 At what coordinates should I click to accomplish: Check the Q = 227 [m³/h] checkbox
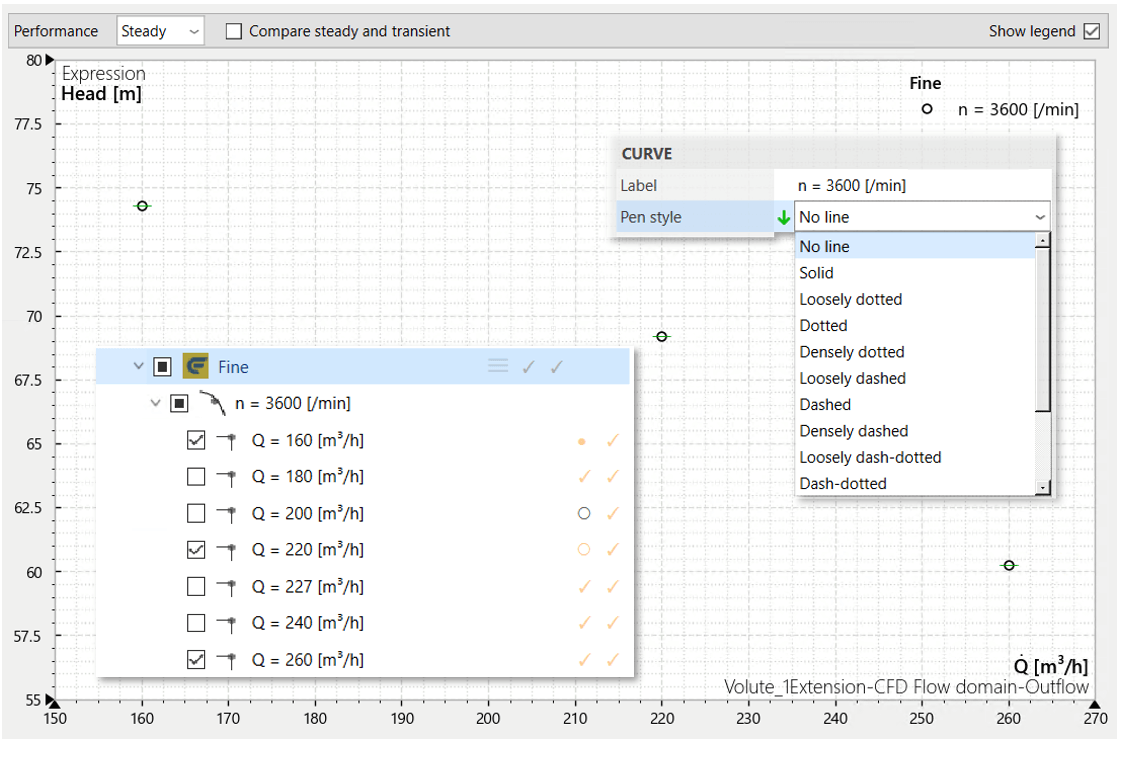195,586
